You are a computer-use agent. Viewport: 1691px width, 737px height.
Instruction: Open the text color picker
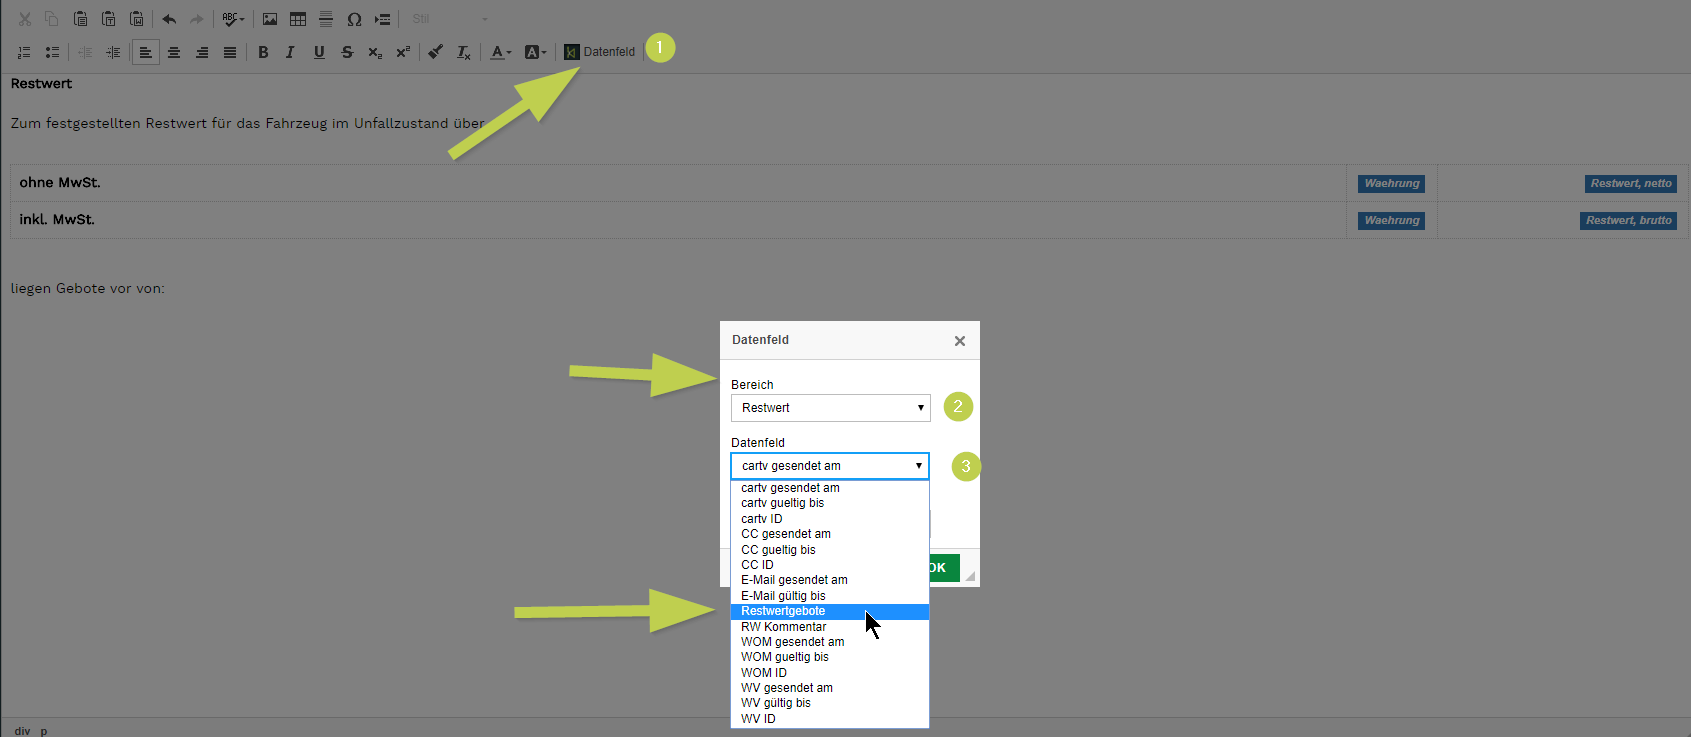[x=500, y=52]
